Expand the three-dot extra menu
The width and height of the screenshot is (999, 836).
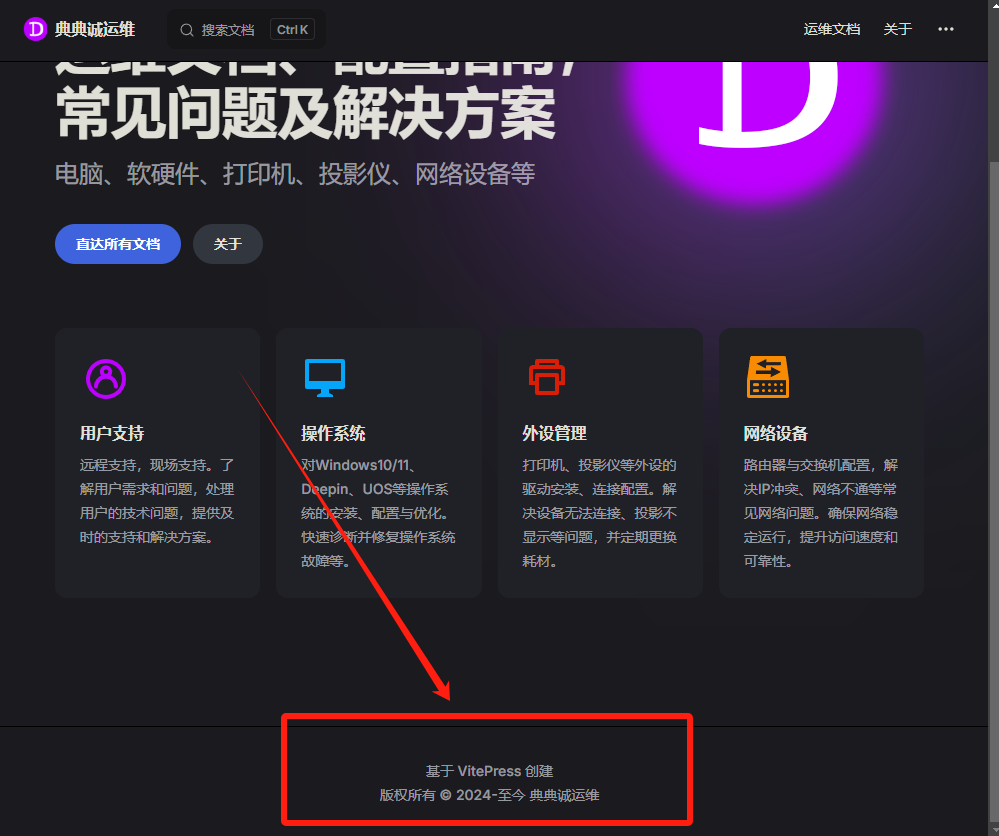click(945, 29)
